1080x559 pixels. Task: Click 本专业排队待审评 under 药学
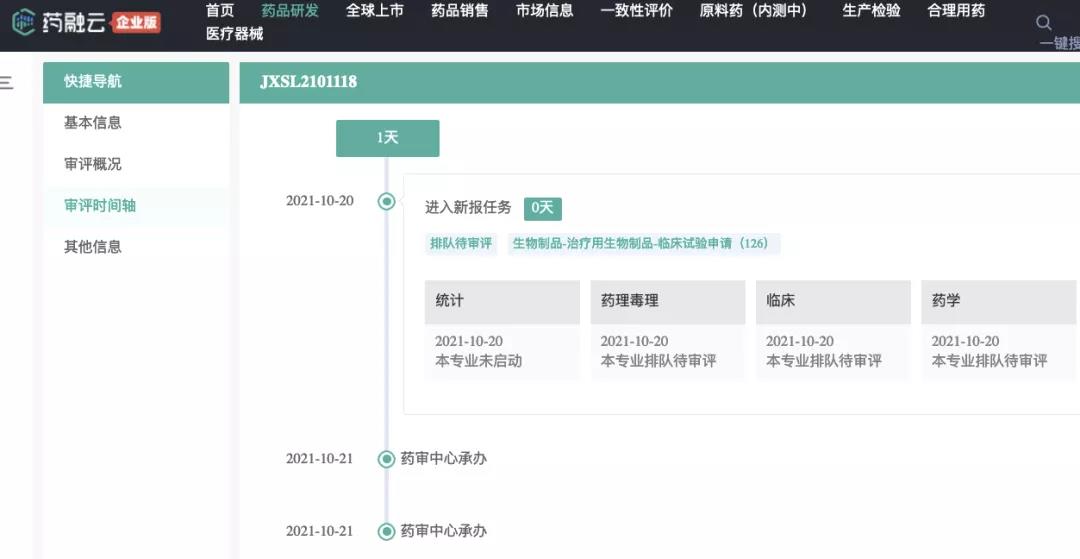coord(989,361)
